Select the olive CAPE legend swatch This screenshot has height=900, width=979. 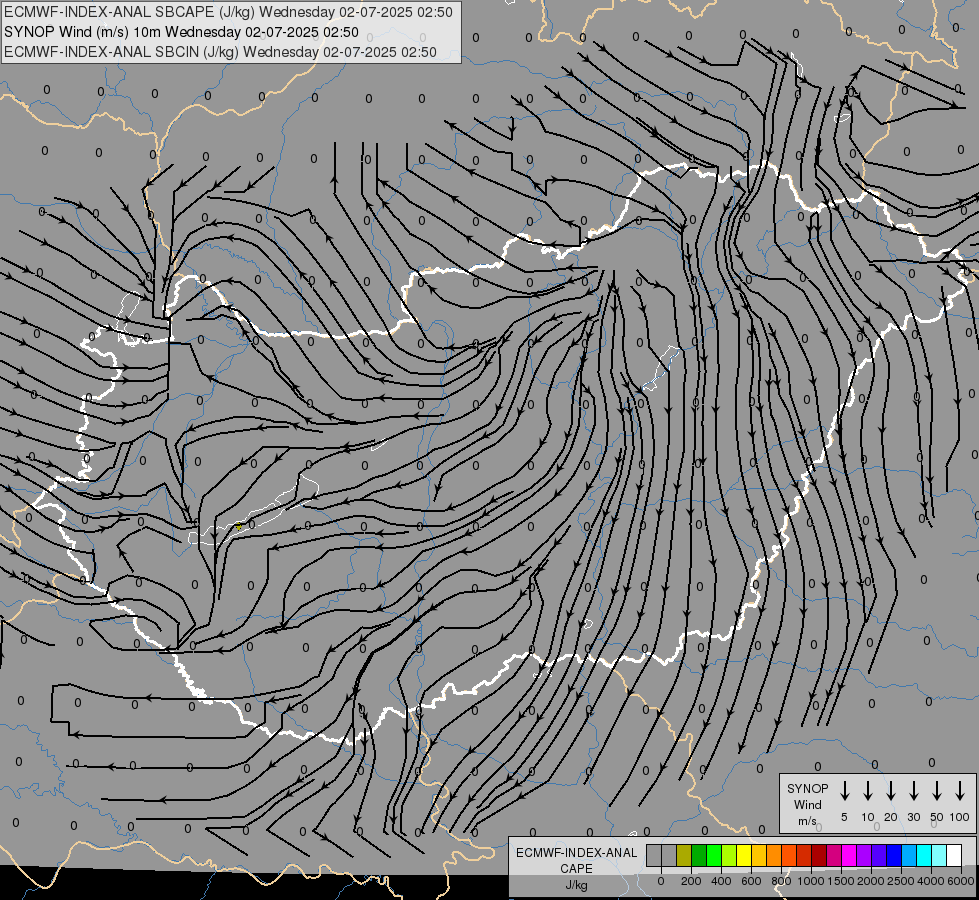[684, 855]
